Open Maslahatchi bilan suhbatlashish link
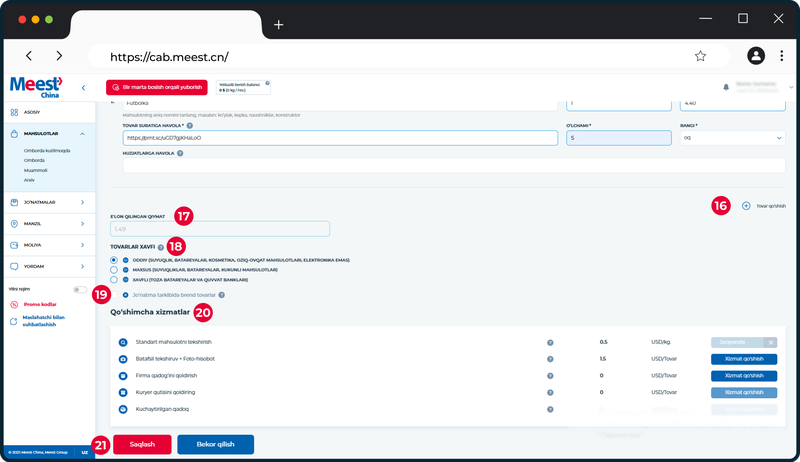The width and height of the screenshot is (800, 462). pyautogui.click(x=43, y=321)
